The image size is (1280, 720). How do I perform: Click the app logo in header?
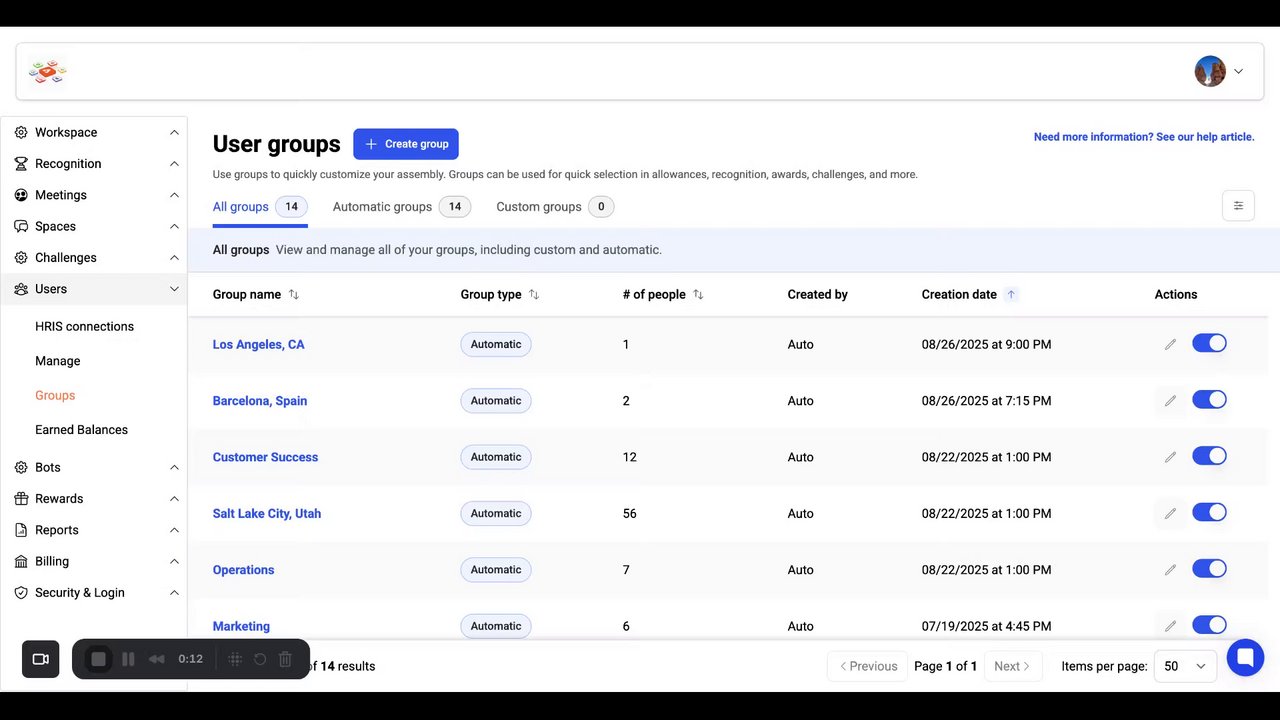pyautogui.click(x=47, y=71)
